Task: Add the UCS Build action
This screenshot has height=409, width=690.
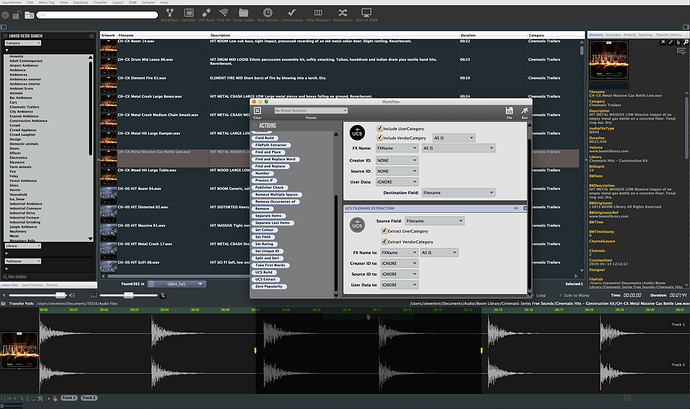Action: pos(264,272)
